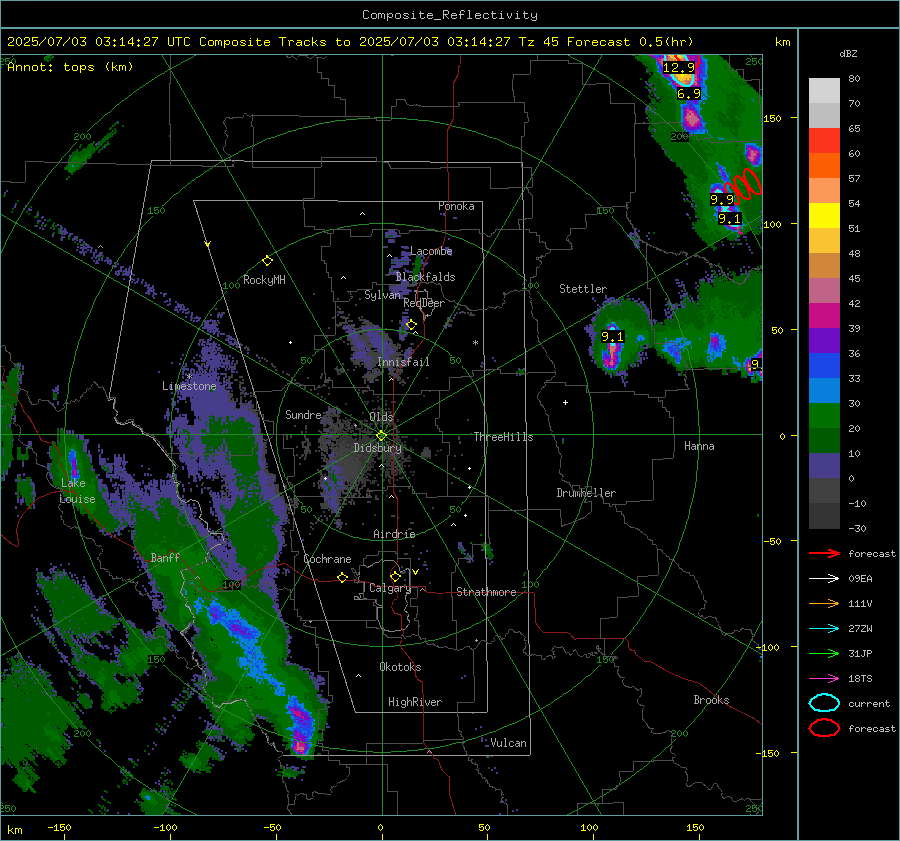Screen dimensions: 900x841
Task: Click the Lake Louise label
Action: tap(77, 491)
